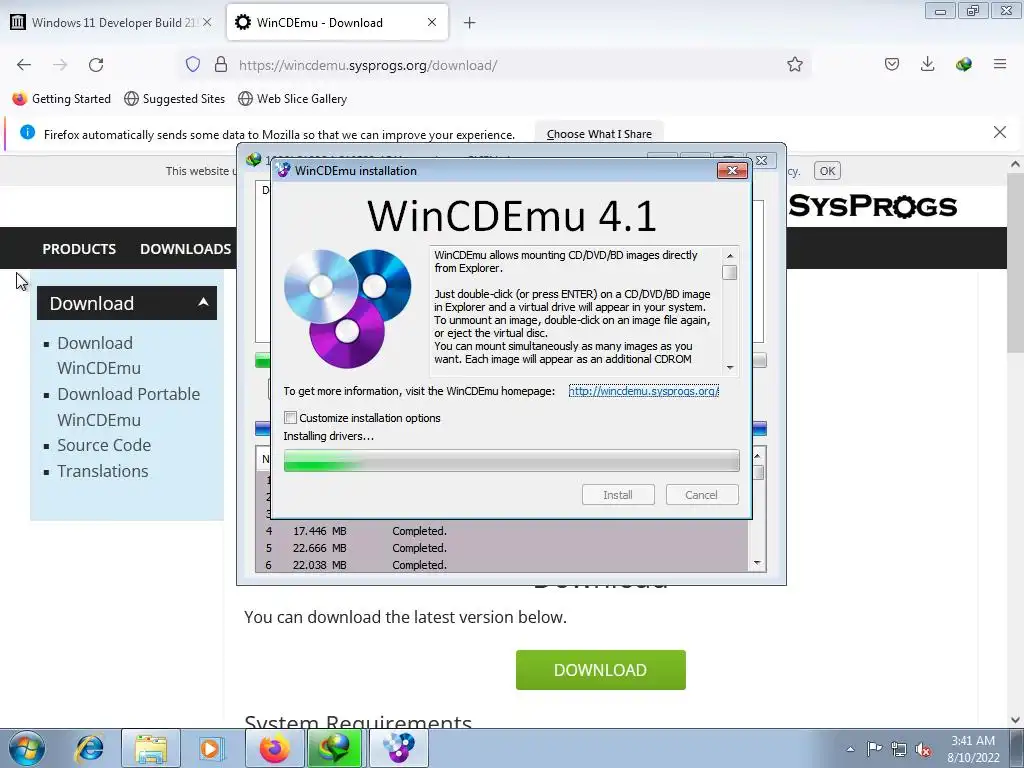Open the Firefox hamburger menu

[1000, 65]
